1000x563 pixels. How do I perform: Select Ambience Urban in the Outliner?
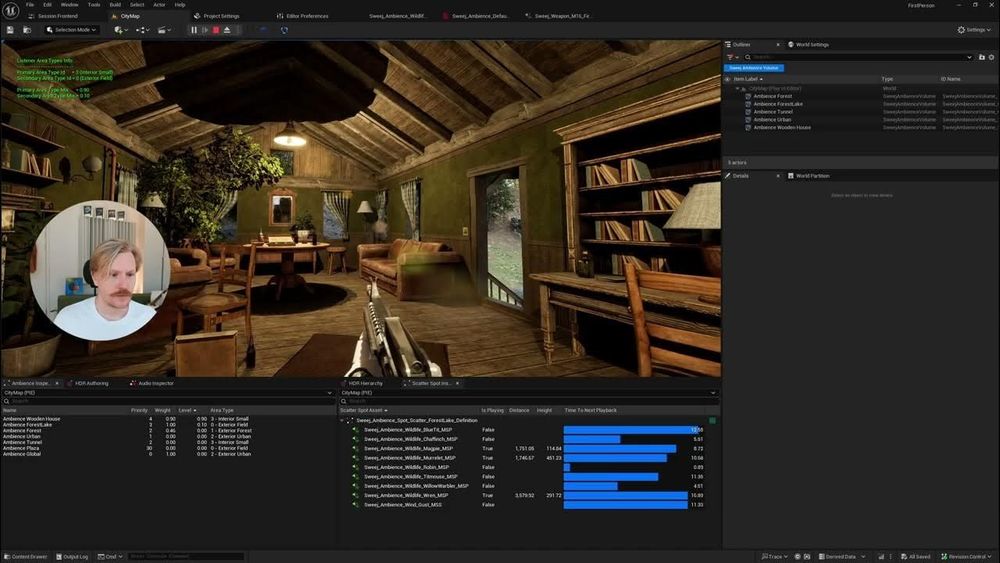pos(772,119)
